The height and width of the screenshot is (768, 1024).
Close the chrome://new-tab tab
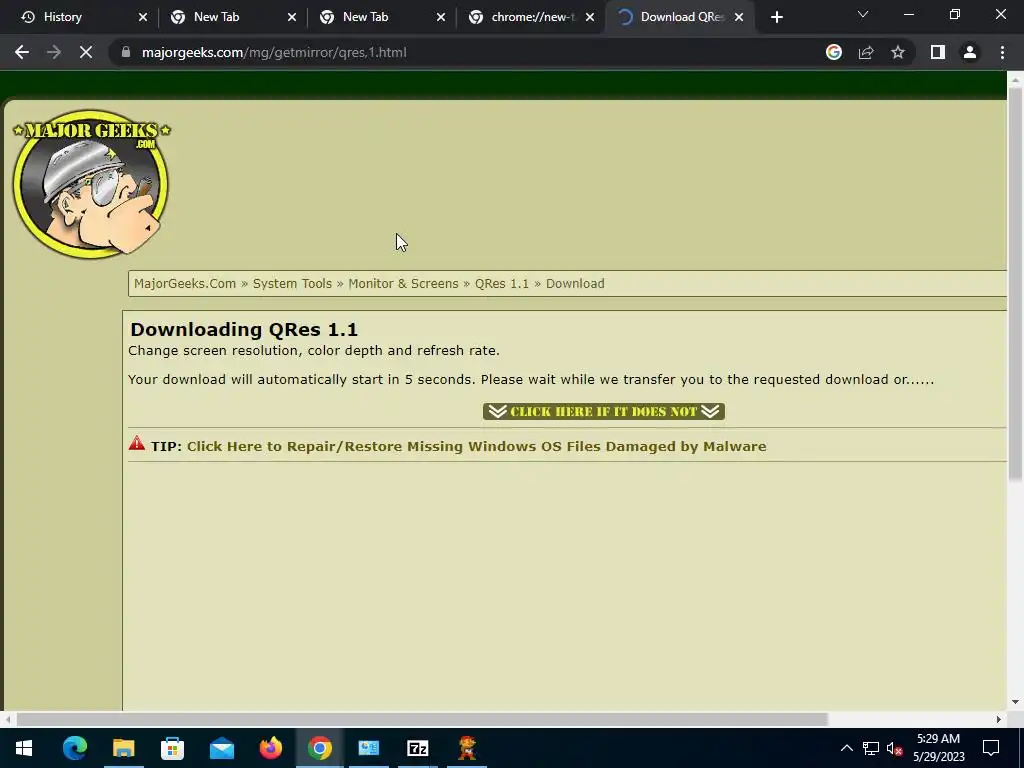tap(590, 17)
